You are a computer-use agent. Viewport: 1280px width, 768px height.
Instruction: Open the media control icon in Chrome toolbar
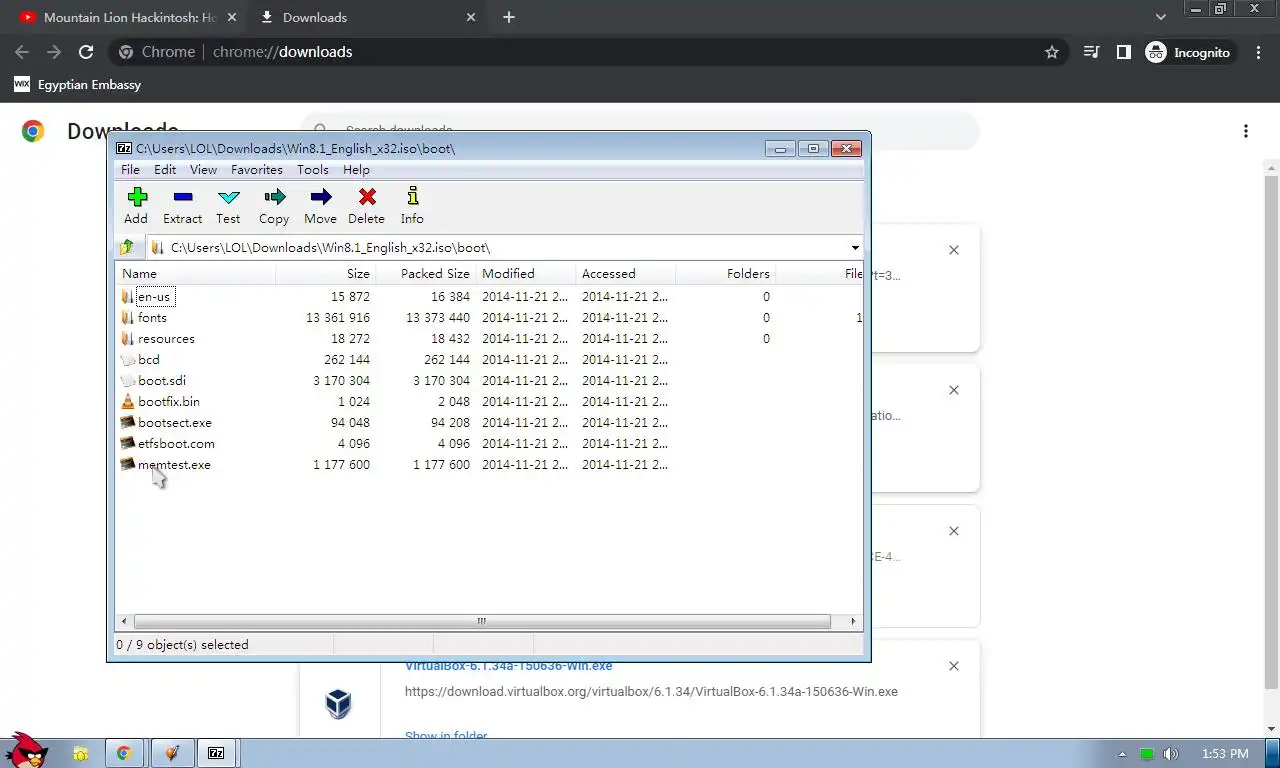click(x=1091, y=52)
